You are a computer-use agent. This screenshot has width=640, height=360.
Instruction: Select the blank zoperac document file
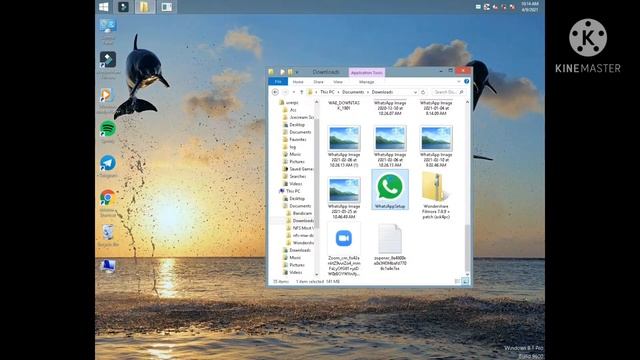click(x=390, y=247)
